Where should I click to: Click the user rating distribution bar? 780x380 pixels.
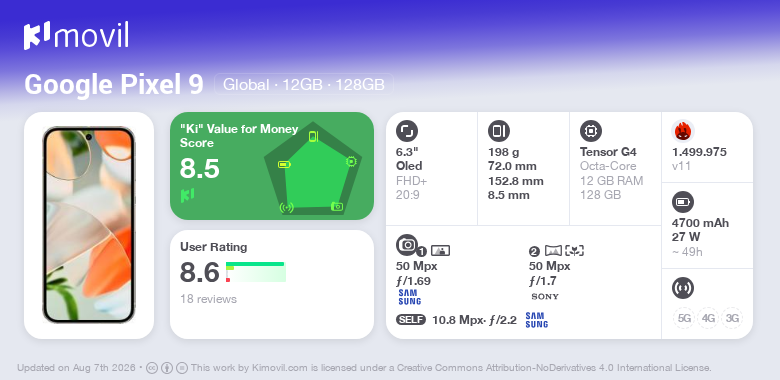(x=256, y=272)
